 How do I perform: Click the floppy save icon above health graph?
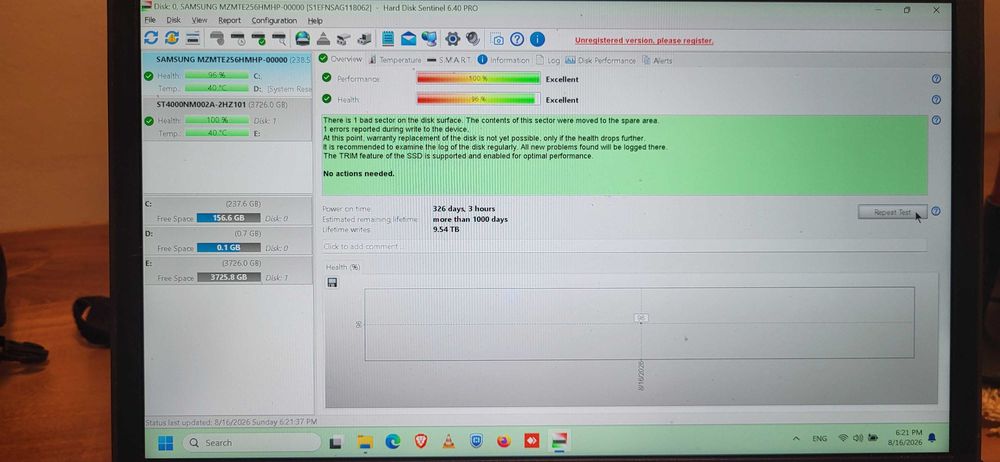(x=332, y=282)
